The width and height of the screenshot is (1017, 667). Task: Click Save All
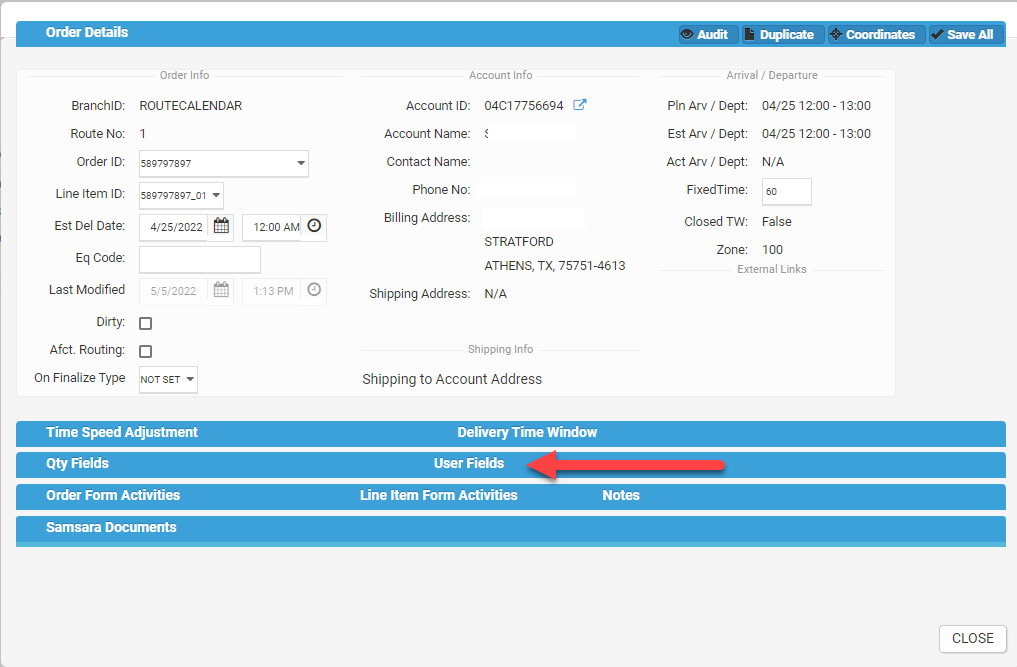[965, 34]
